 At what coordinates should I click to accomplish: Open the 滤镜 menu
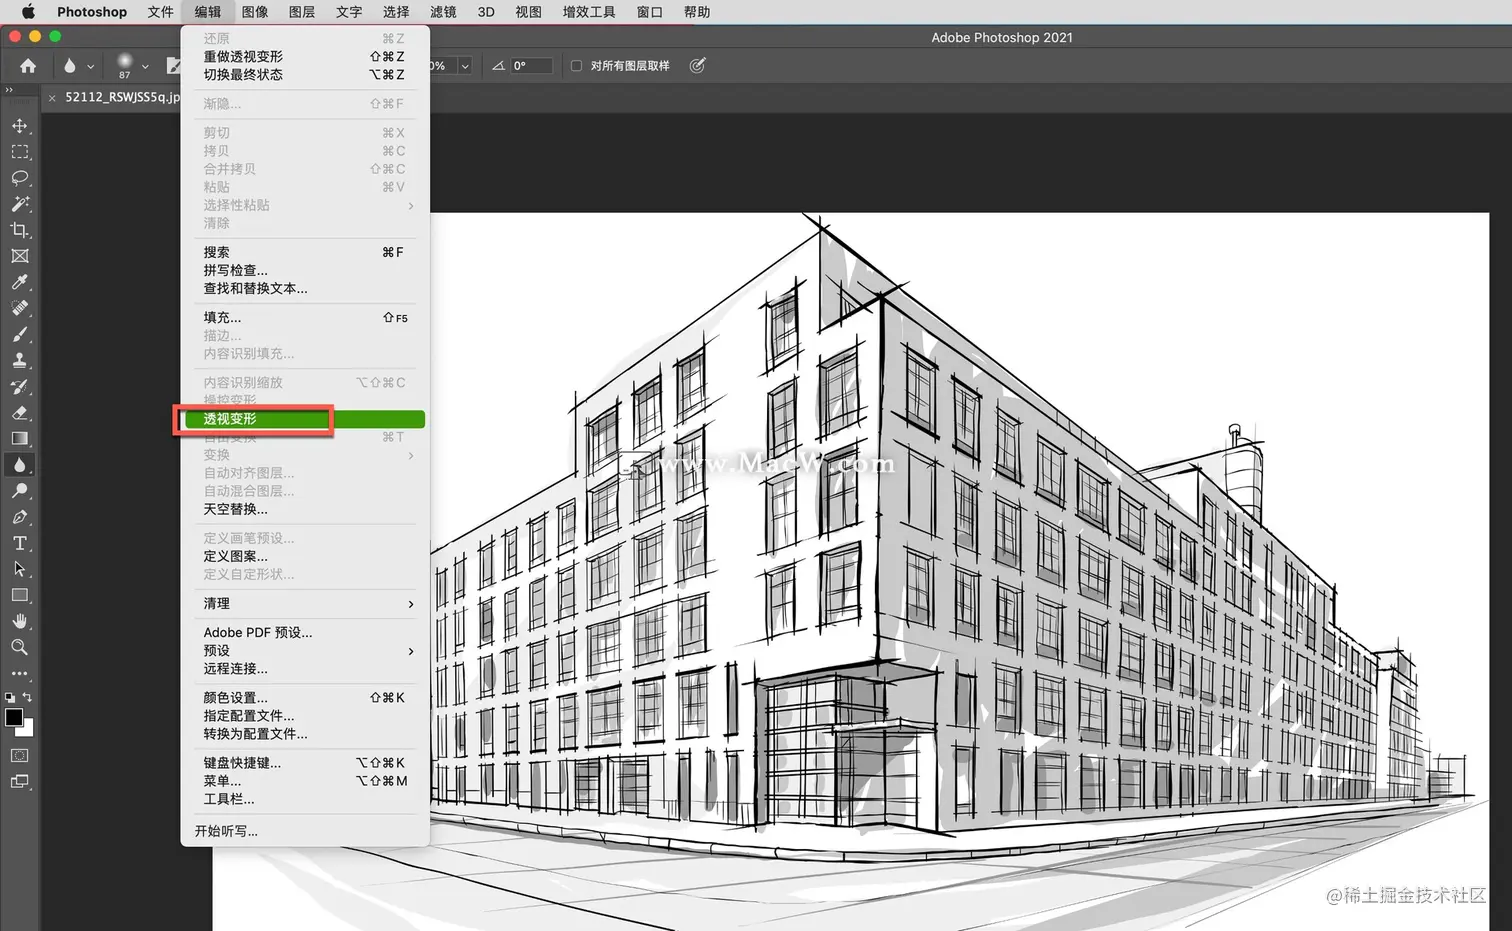pyautogui.click(x=443, y=12)
